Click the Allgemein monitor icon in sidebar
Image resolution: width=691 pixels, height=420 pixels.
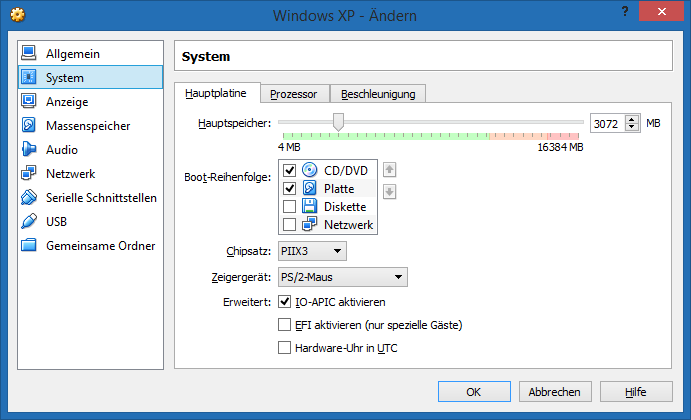point(29,53)
